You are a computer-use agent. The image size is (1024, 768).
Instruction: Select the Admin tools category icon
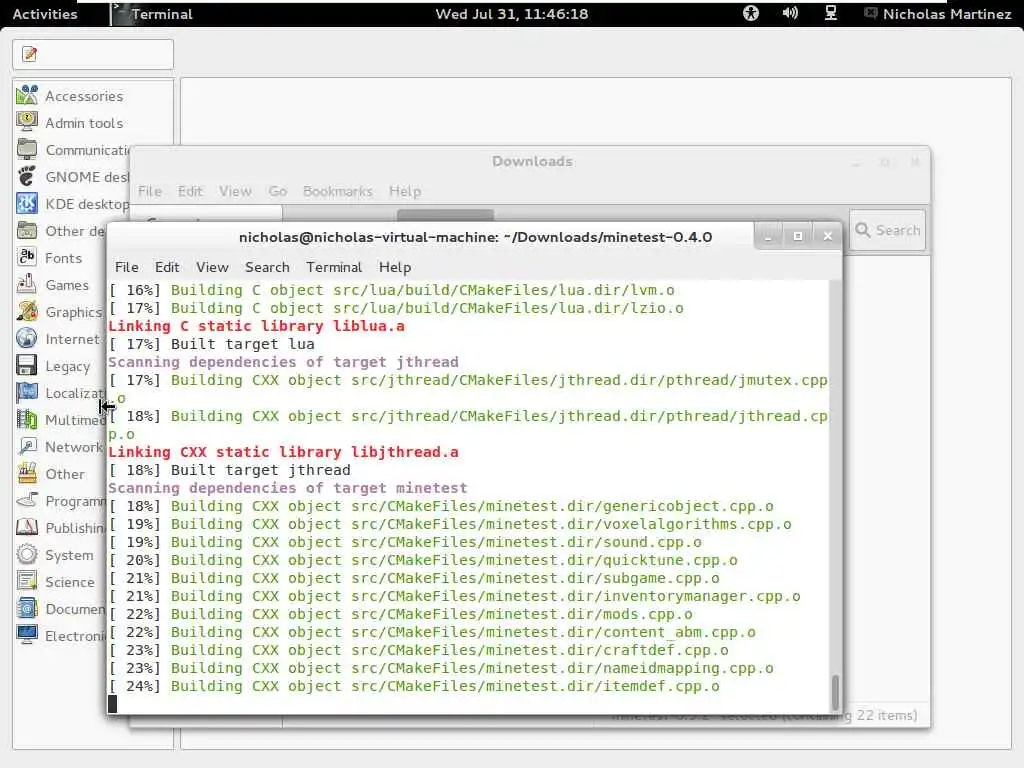[x=27, y=122]
